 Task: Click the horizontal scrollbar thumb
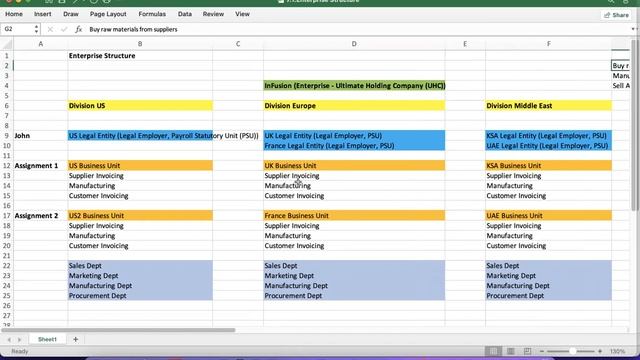(x=118, y=330)
